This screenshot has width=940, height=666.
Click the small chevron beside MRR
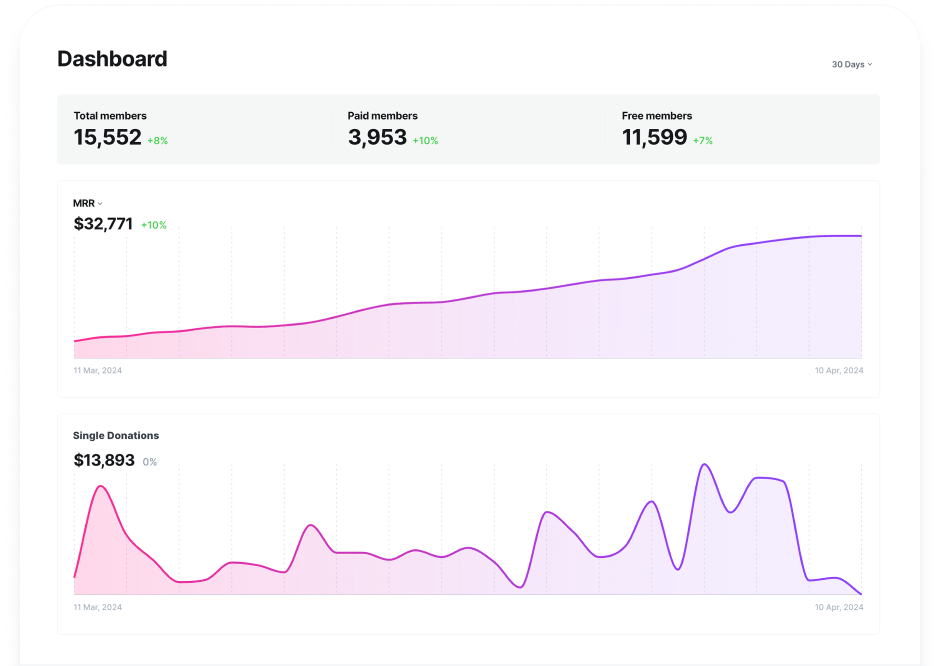(100, 204)
